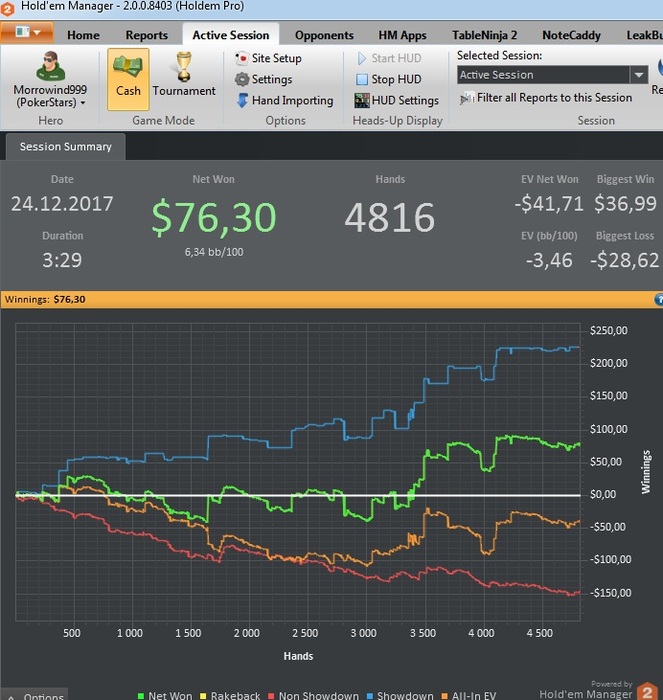The image size is (663, 700).
Task: Click the 2 500 hands axis label
Action: click(x=305, y=633)
